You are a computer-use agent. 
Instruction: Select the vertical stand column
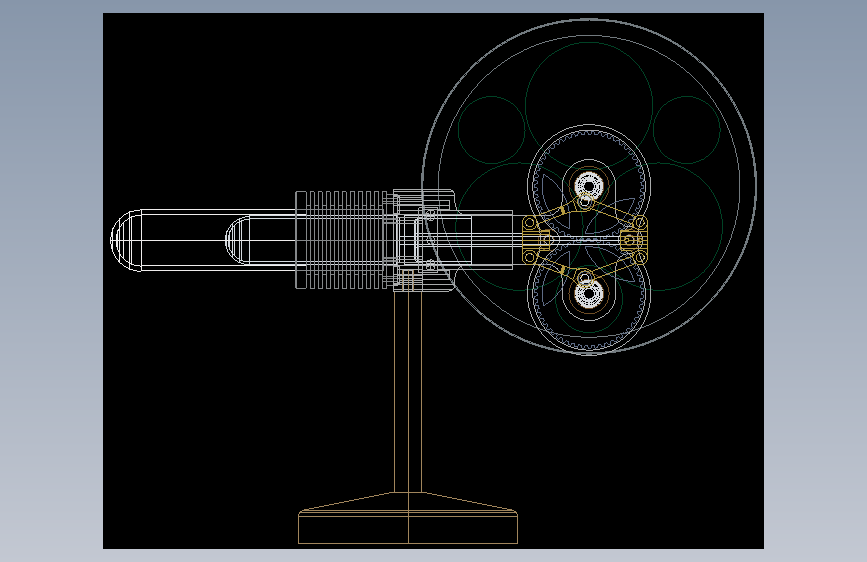408,391
